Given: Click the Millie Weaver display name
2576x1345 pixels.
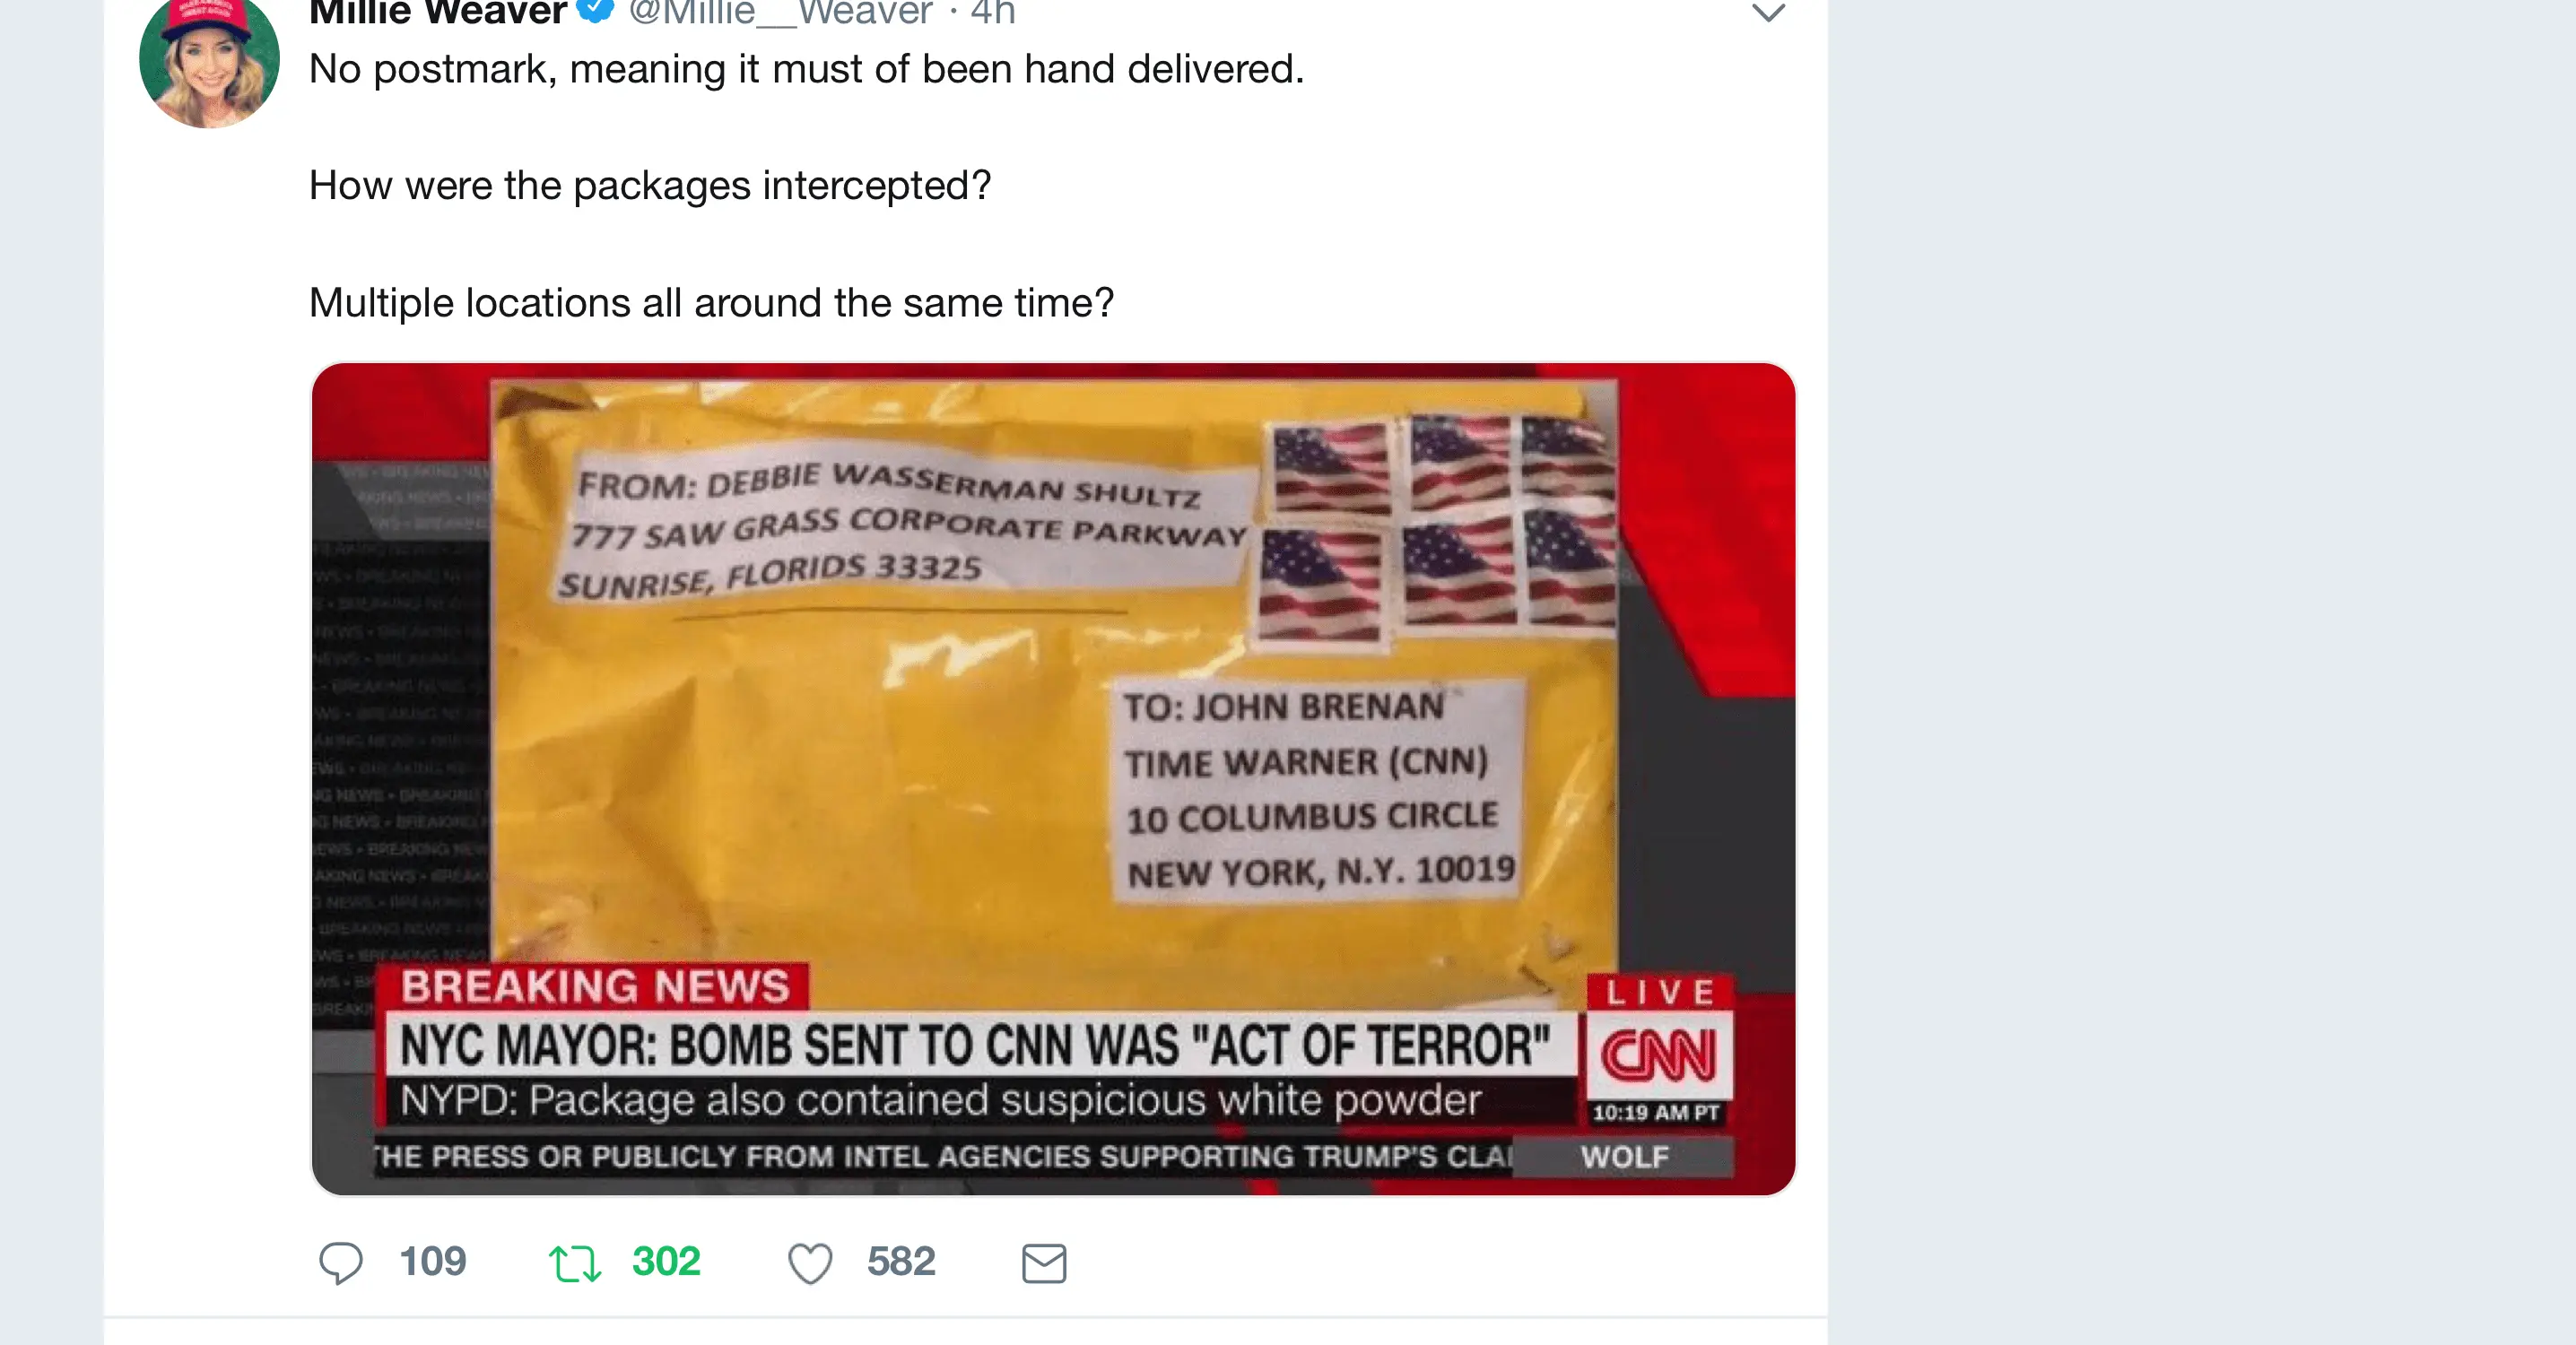Looking at the screenshot, I should click(438, 12).
